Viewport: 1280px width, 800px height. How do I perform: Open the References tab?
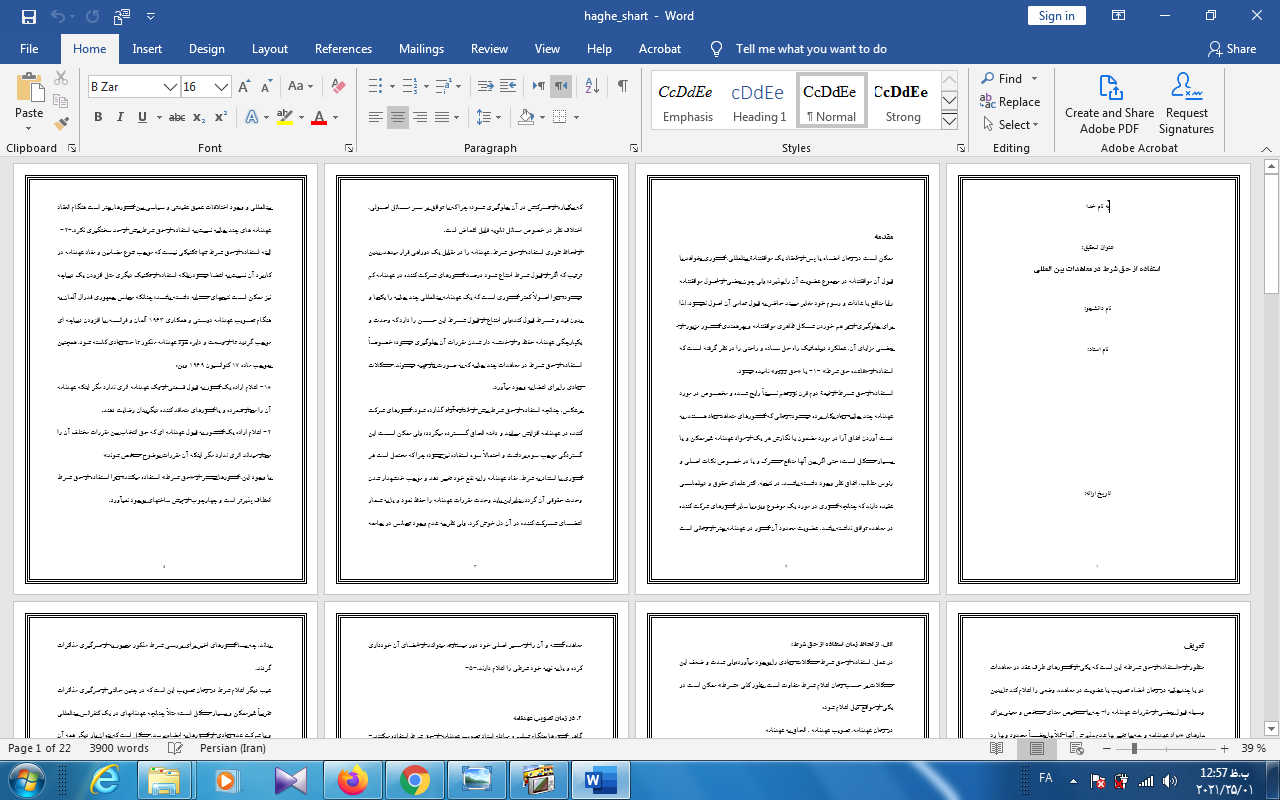click(x=343, y=48)
